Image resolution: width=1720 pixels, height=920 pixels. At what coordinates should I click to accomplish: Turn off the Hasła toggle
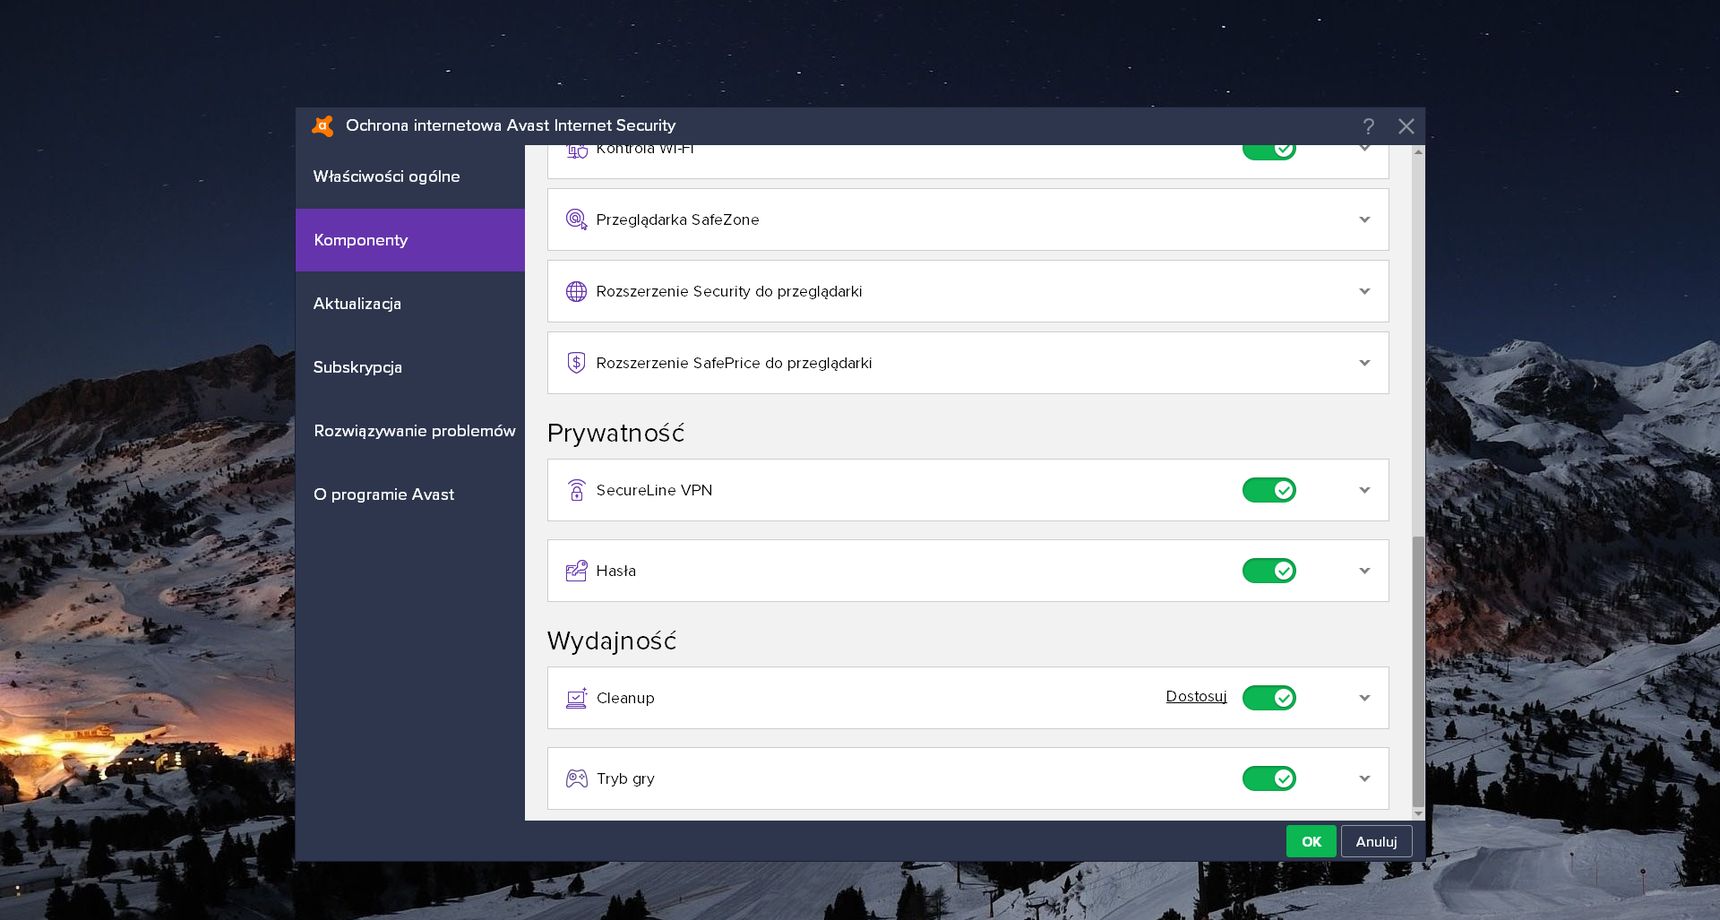pyautogui.click(x=1269, y=571)
